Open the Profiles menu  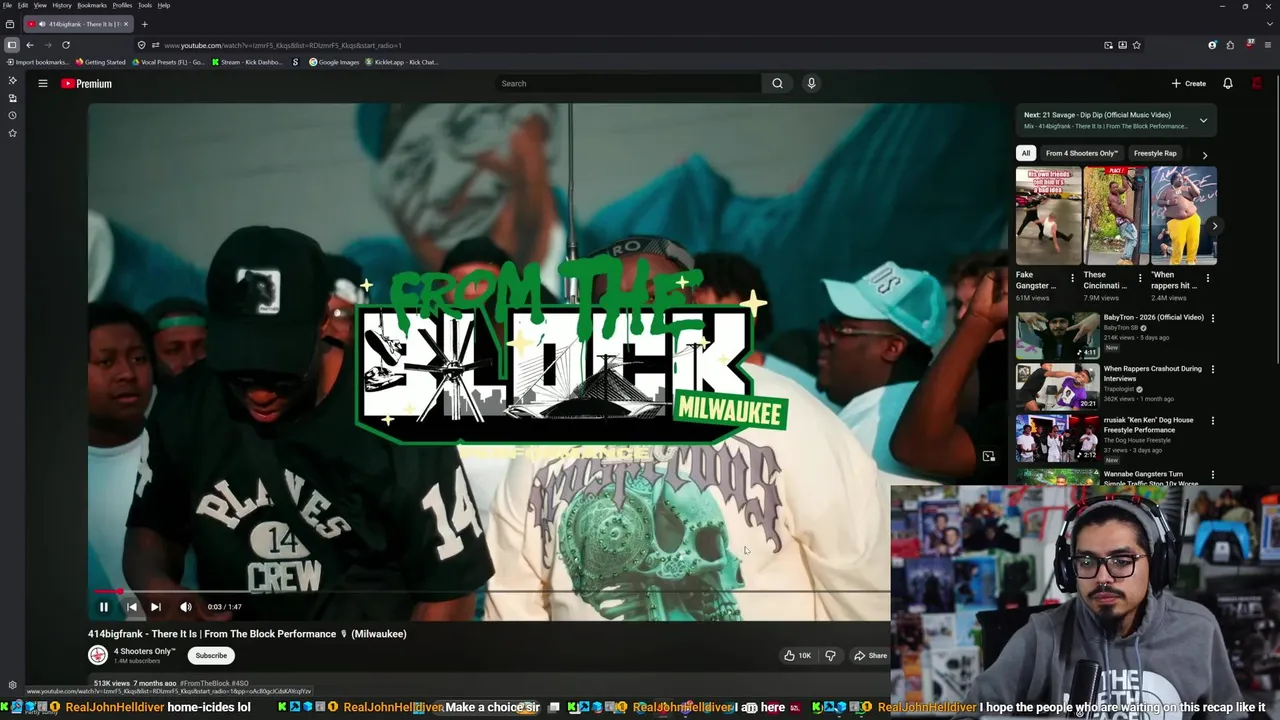tap(122, 5)
